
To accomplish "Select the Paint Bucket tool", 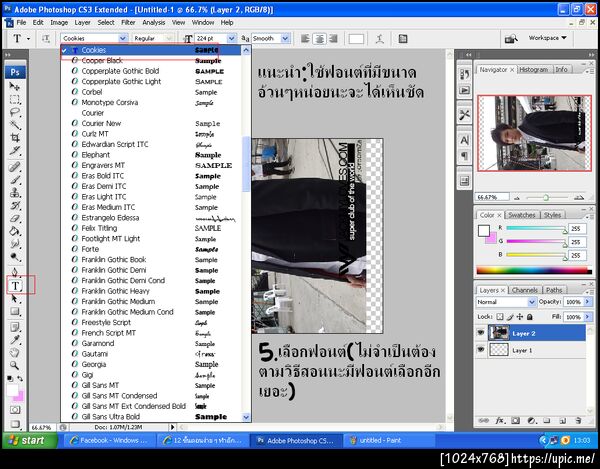I will 15,231.
